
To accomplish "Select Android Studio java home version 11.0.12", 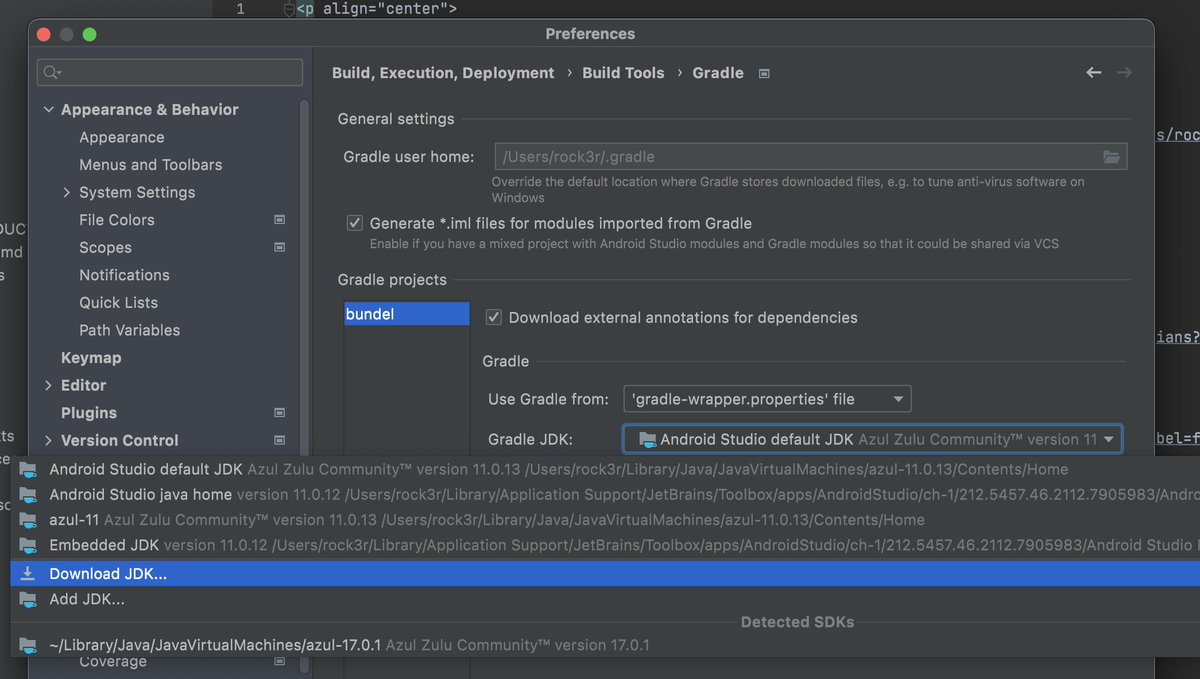I will point(605,495).
